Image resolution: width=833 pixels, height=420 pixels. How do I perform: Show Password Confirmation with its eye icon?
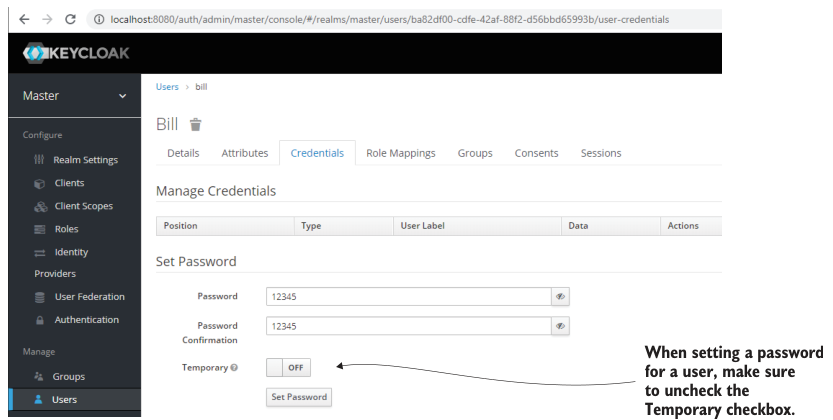click(x=560, y=326)
